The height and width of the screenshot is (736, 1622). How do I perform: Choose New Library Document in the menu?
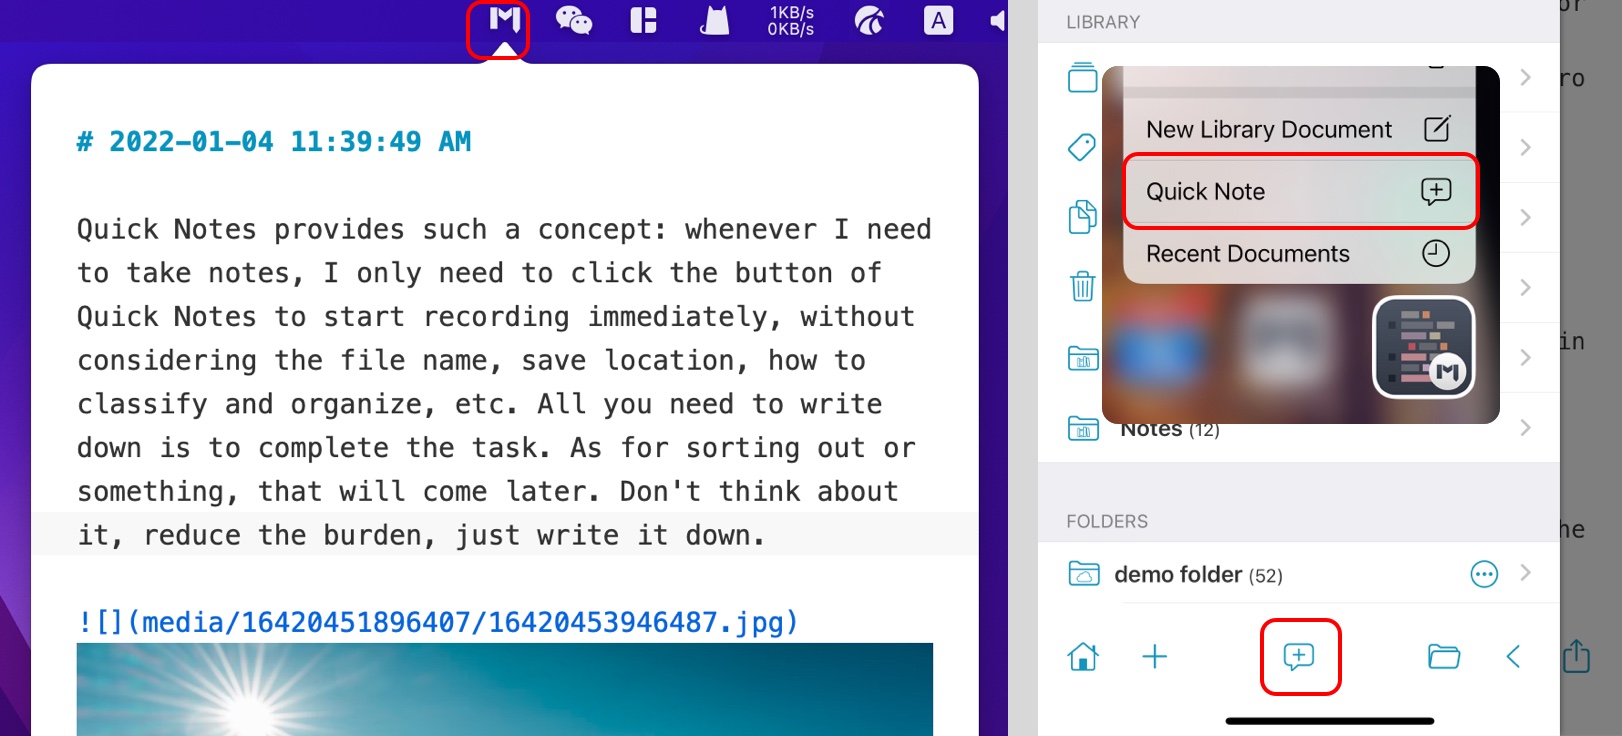(1298, 130)
